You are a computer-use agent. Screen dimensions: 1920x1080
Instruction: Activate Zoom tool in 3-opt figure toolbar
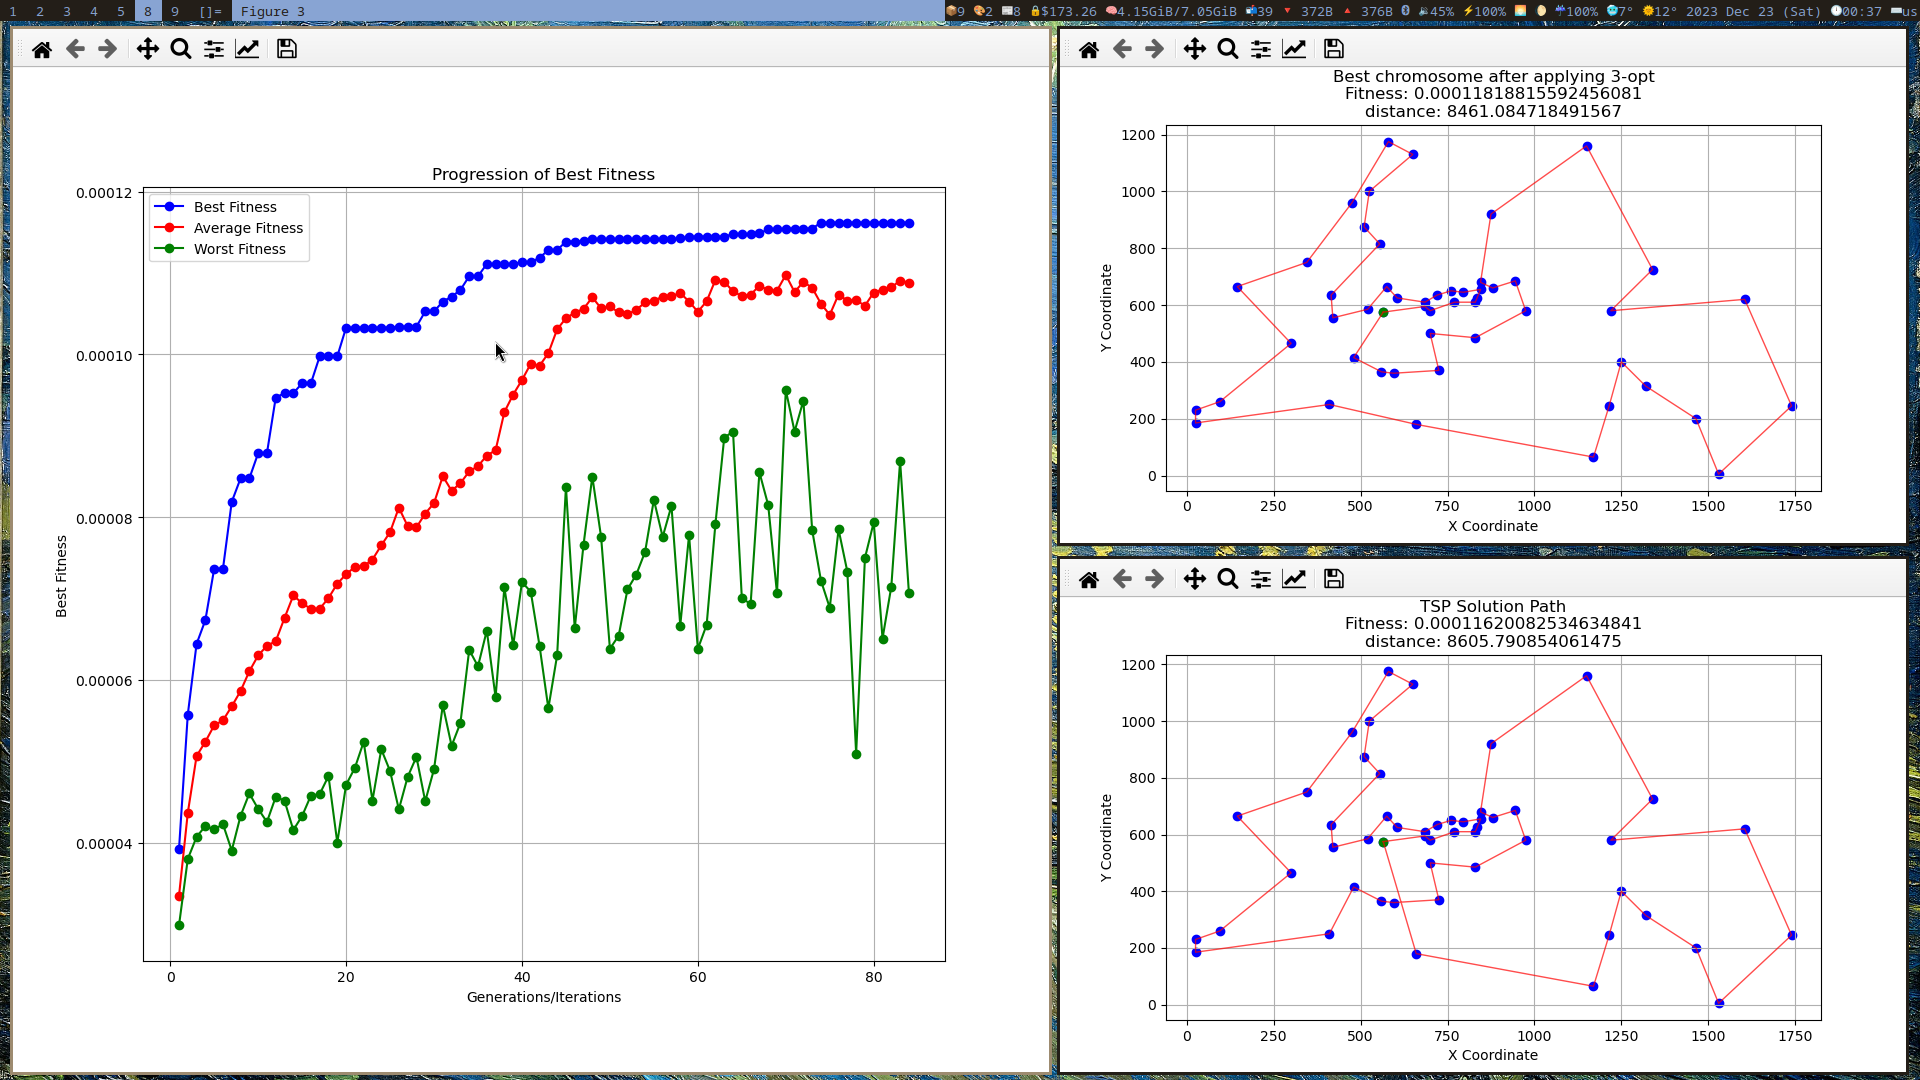click(1228, 49)
